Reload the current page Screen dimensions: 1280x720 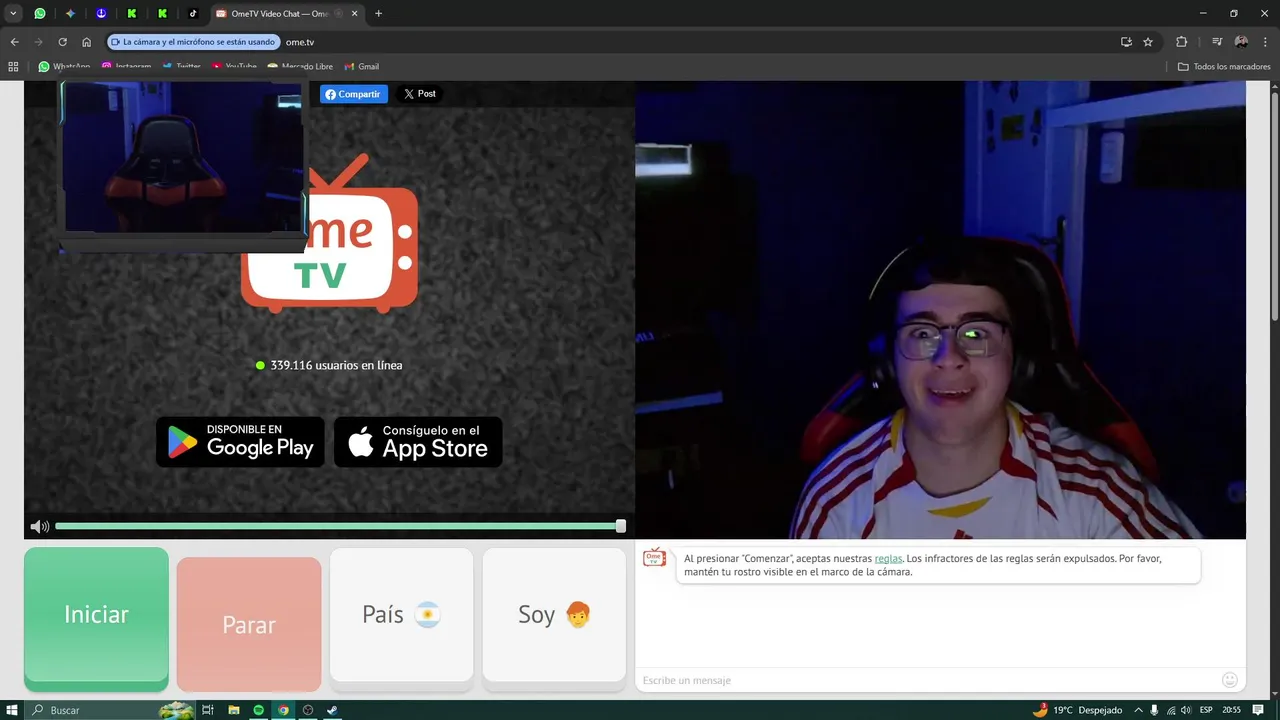(x=62, y=42)
